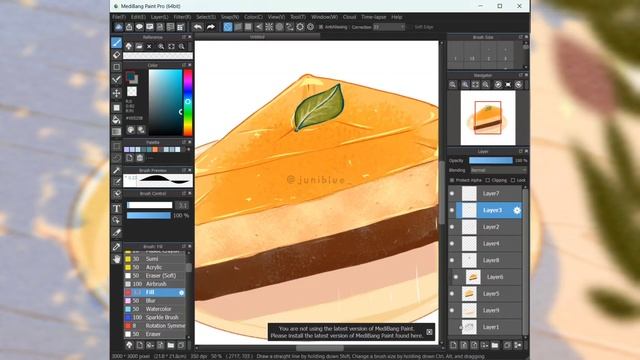
Task: Click the brush opacity 100% slider
Action: (x=149, y=216)
